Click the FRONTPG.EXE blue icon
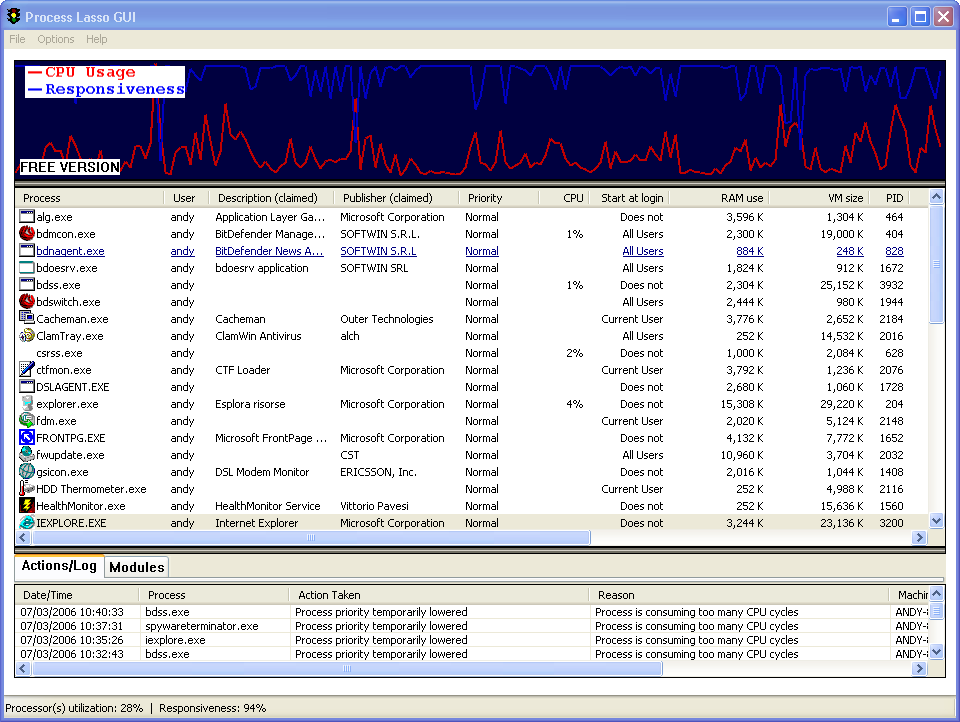 [27, 438]
